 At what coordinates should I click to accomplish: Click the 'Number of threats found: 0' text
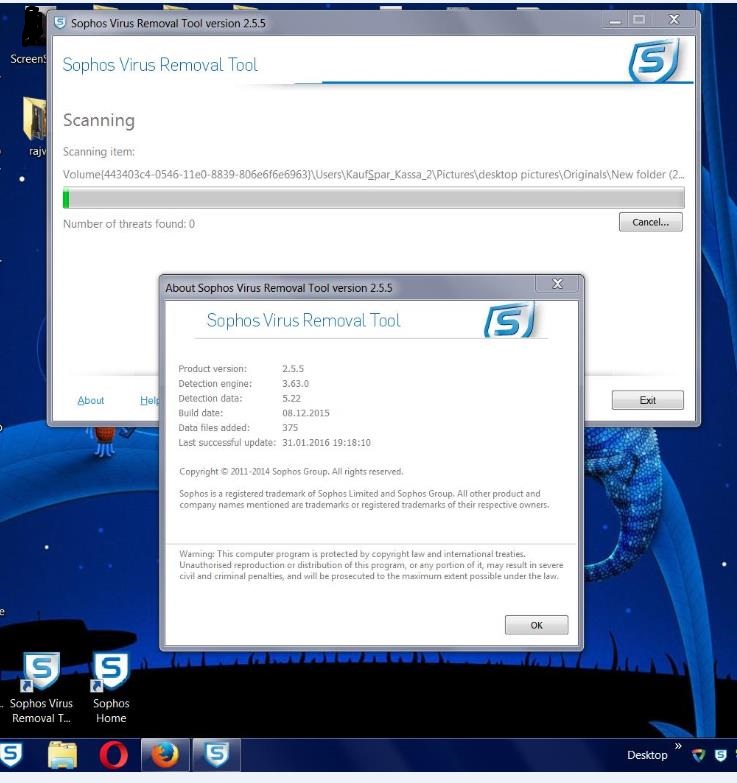click(x=129, y=224)
